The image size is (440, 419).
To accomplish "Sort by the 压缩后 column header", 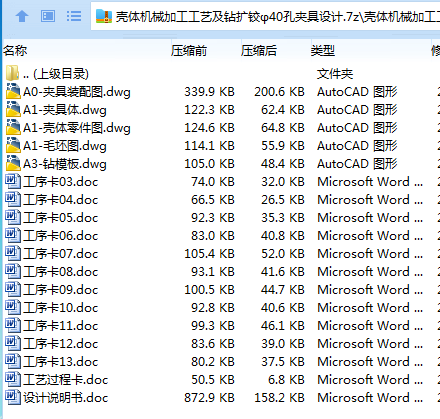I will click(x=259, y=51).
